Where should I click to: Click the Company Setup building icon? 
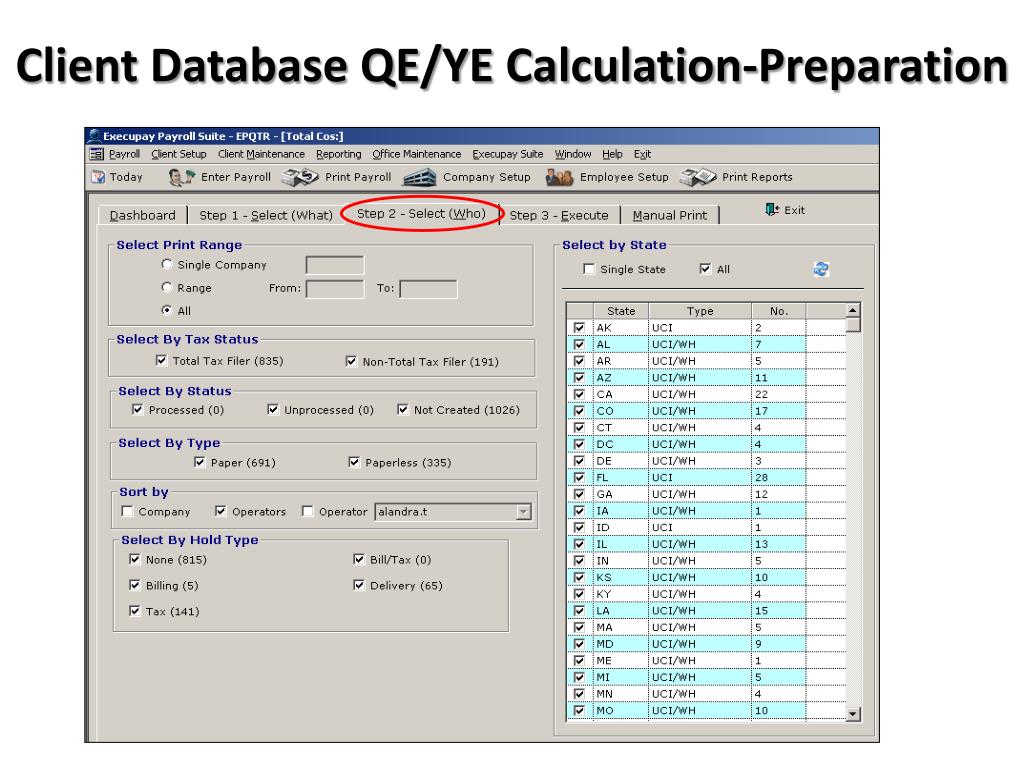[419, 177]
